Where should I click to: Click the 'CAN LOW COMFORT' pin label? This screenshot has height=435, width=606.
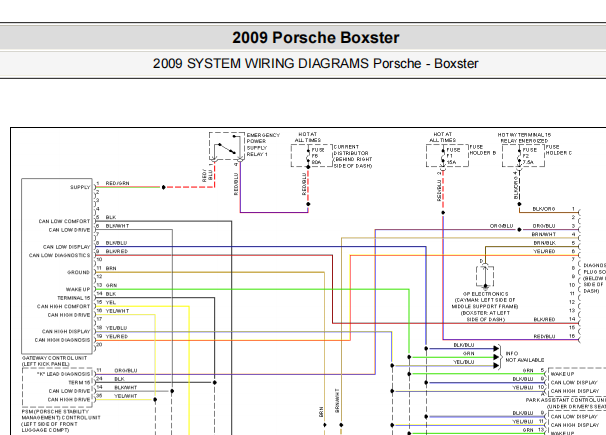[64, 221]
